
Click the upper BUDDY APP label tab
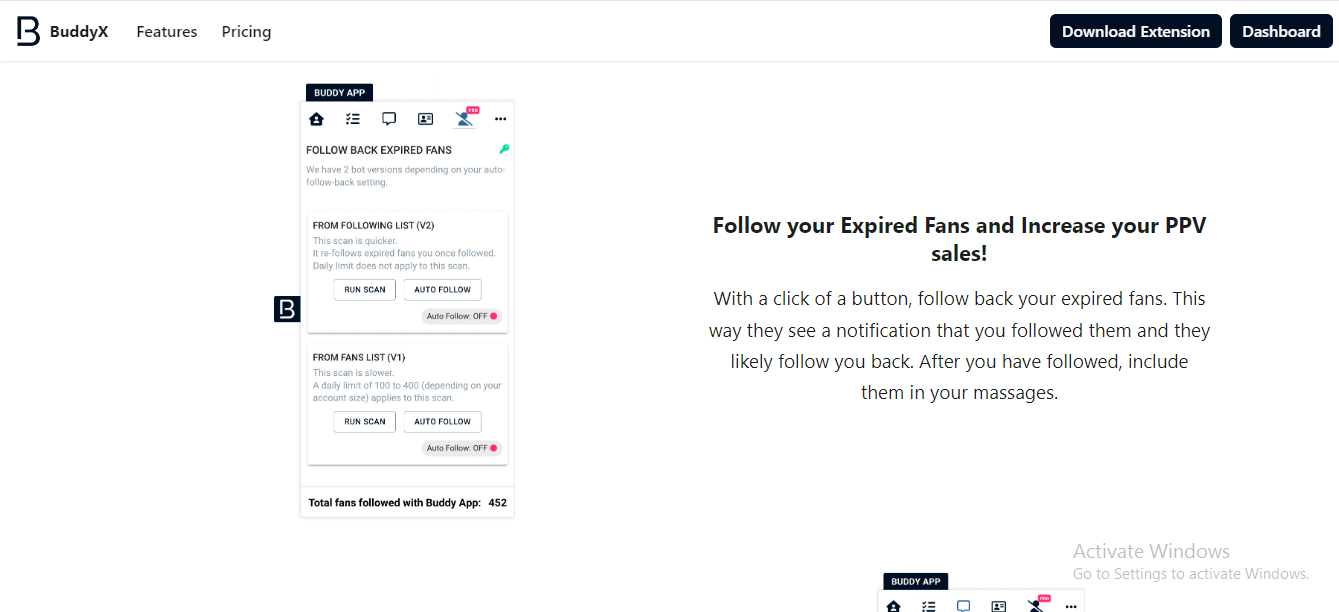coord(339,92)
